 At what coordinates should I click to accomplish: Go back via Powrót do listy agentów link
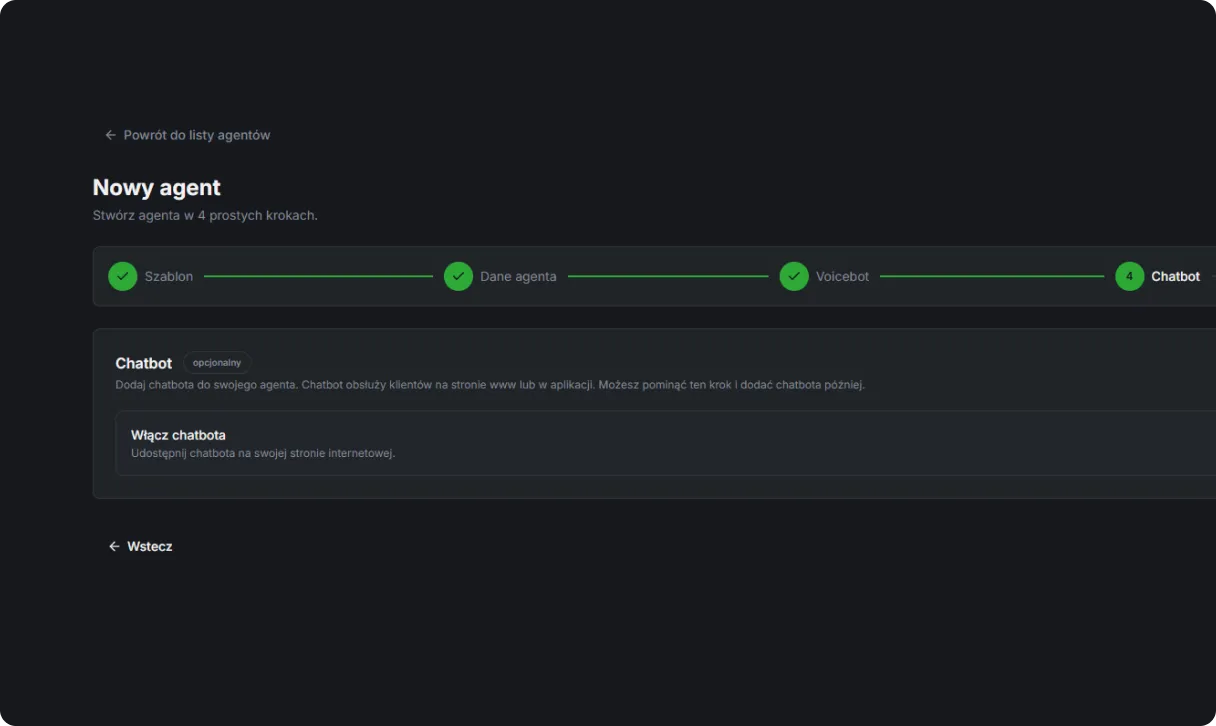(187, 135)
